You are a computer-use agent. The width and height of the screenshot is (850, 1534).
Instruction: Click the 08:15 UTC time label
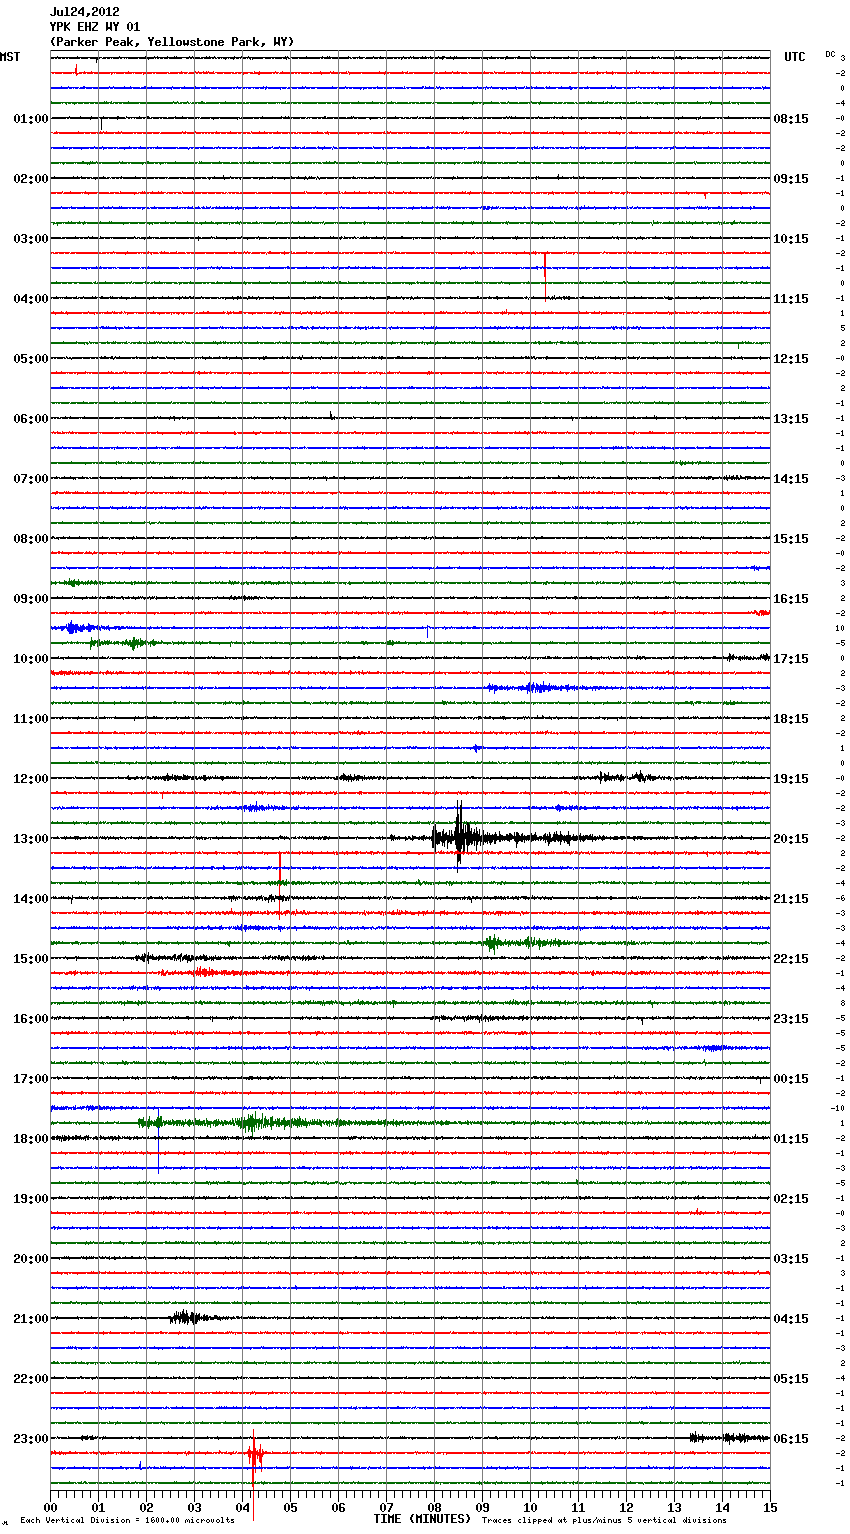click(791, 119)
